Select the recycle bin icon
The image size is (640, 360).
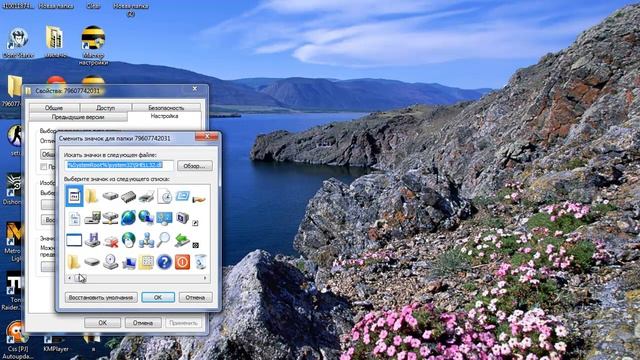point(200,262)
